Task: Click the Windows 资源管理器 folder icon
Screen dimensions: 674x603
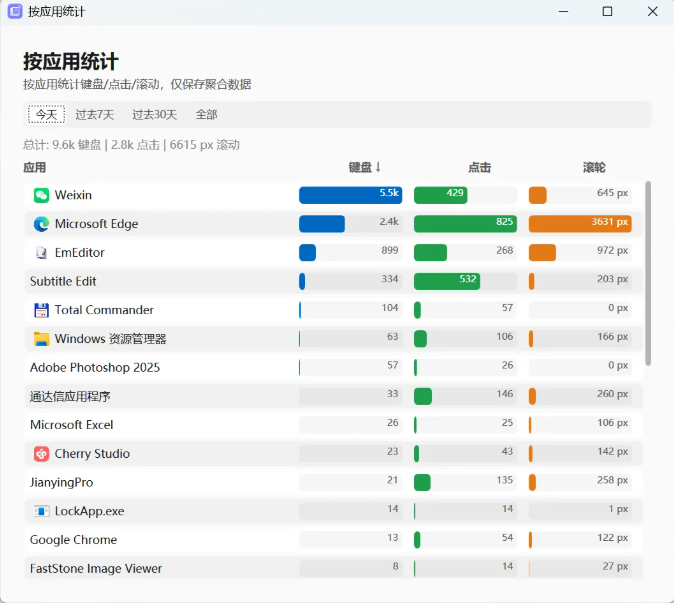Action: pyautogui.click(x=41, y=339)
